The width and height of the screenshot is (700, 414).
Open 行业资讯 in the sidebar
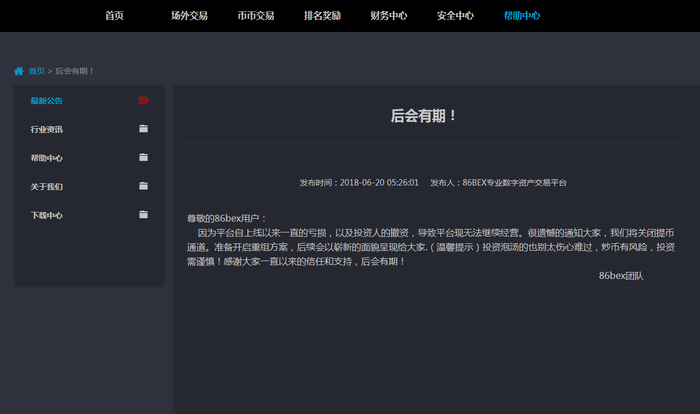(46, 129)
